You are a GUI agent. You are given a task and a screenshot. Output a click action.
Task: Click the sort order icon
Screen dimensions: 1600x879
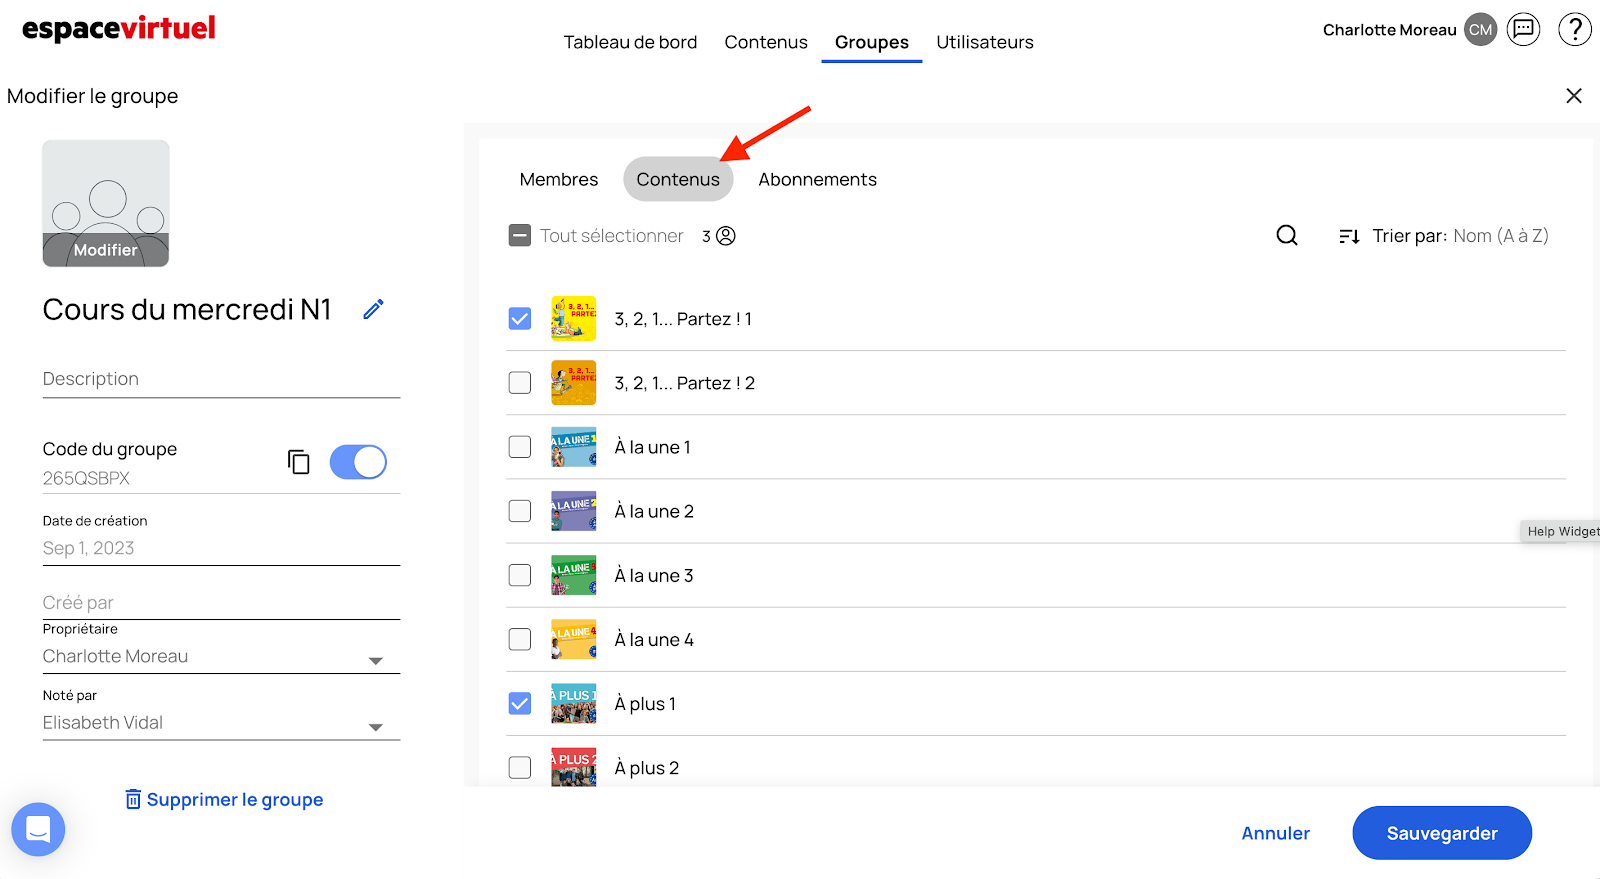[x=1349, y=237]
